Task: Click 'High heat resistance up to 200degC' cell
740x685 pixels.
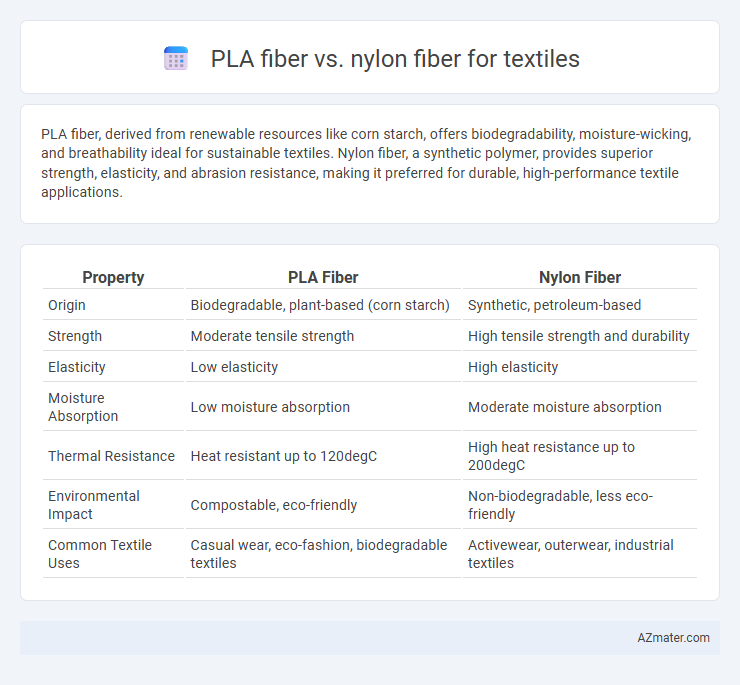Action: [551, 456]
